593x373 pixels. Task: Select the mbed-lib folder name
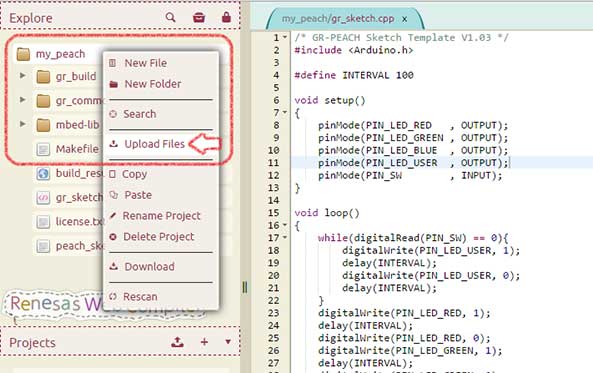[78, 124]
